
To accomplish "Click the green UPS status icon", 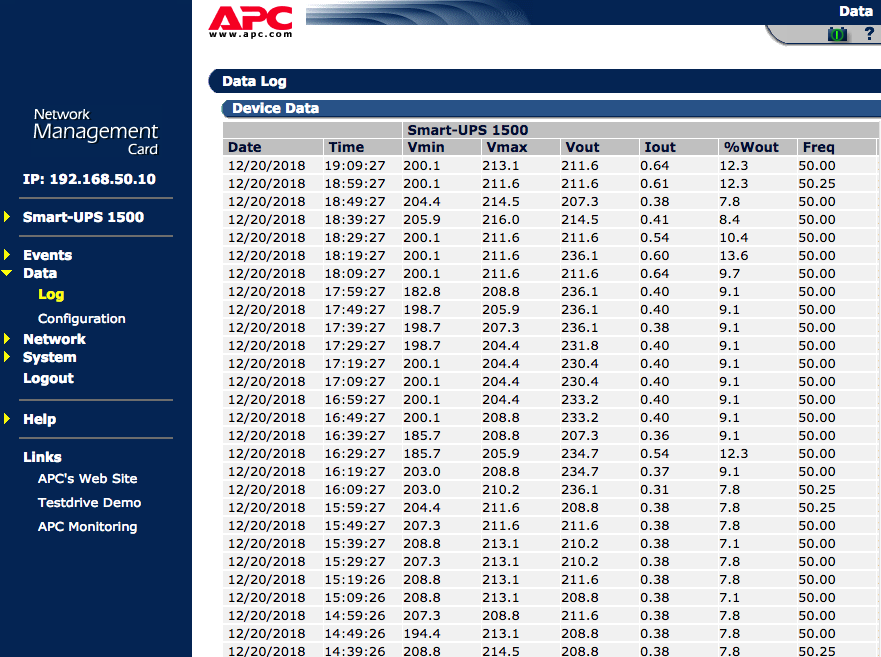I will (837, 34).
